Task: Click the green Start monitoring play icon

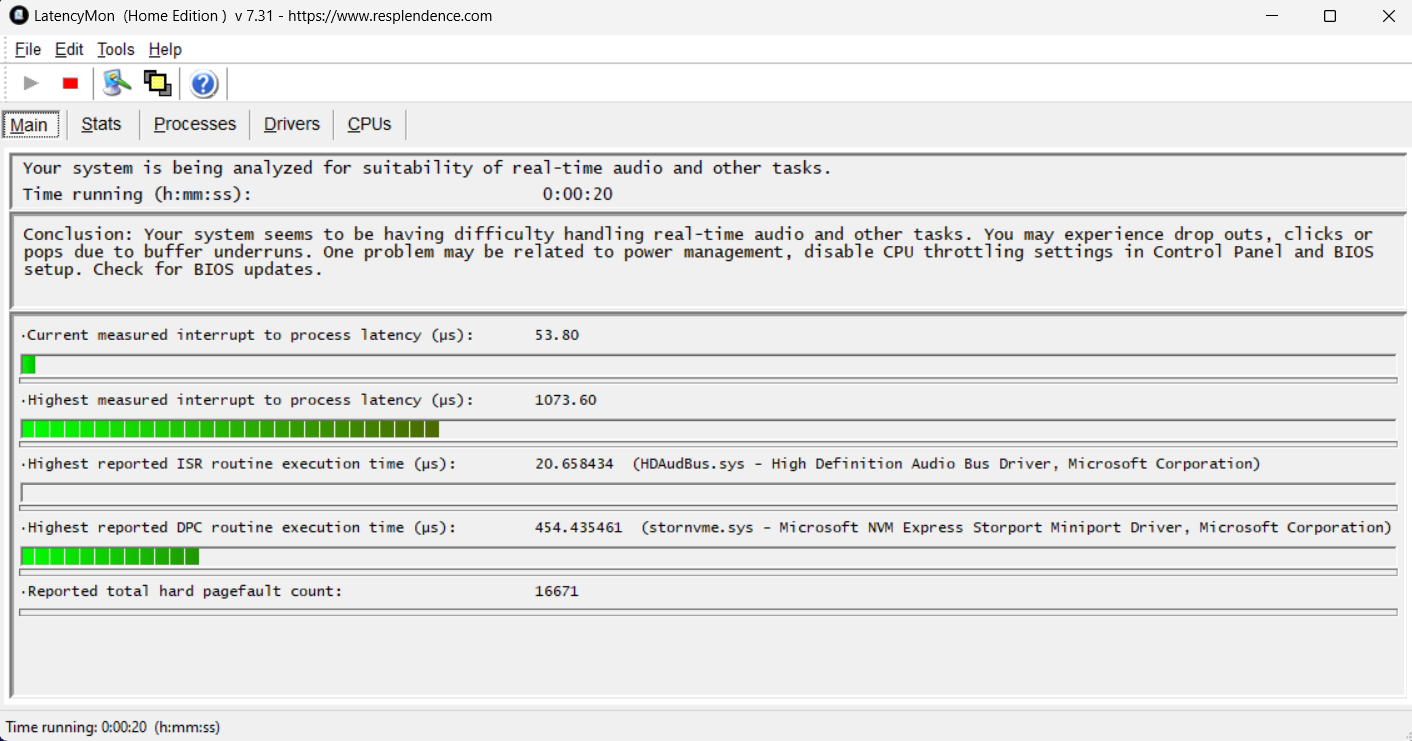Action: (x=31, y=83)
